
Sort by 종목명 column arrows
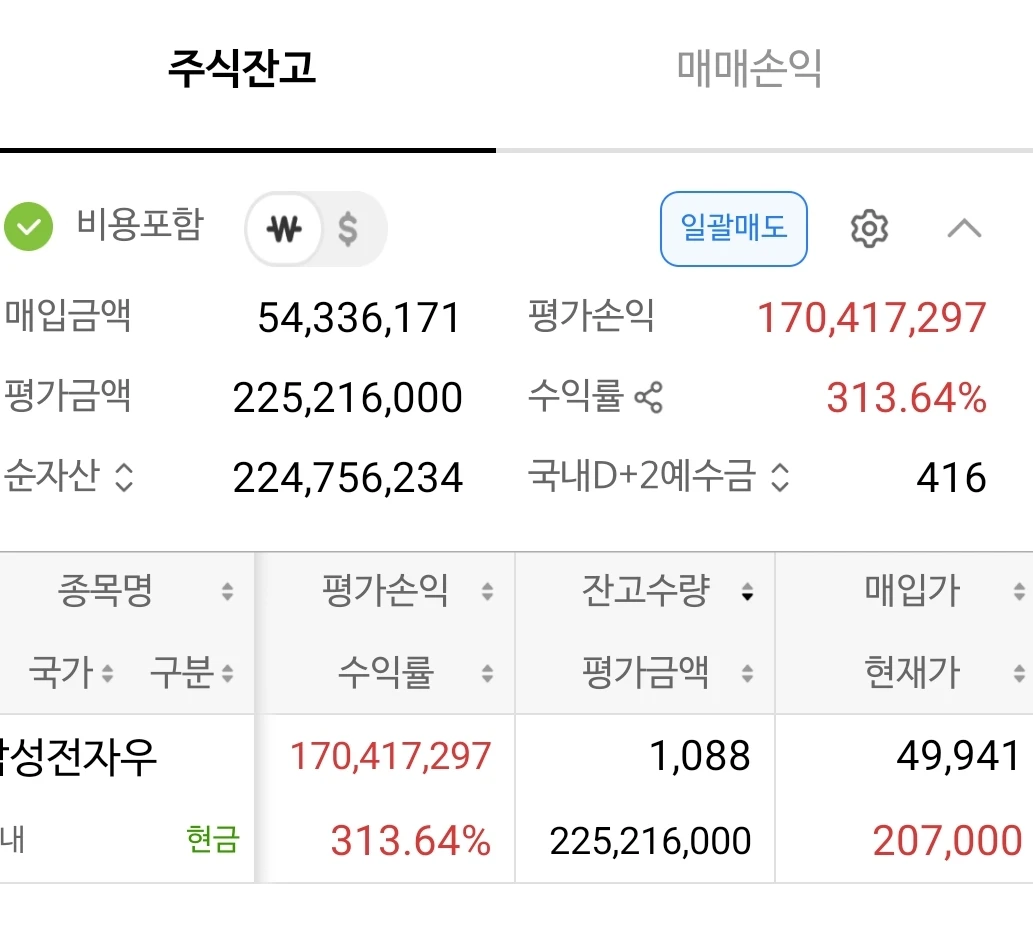coord(227,591)
